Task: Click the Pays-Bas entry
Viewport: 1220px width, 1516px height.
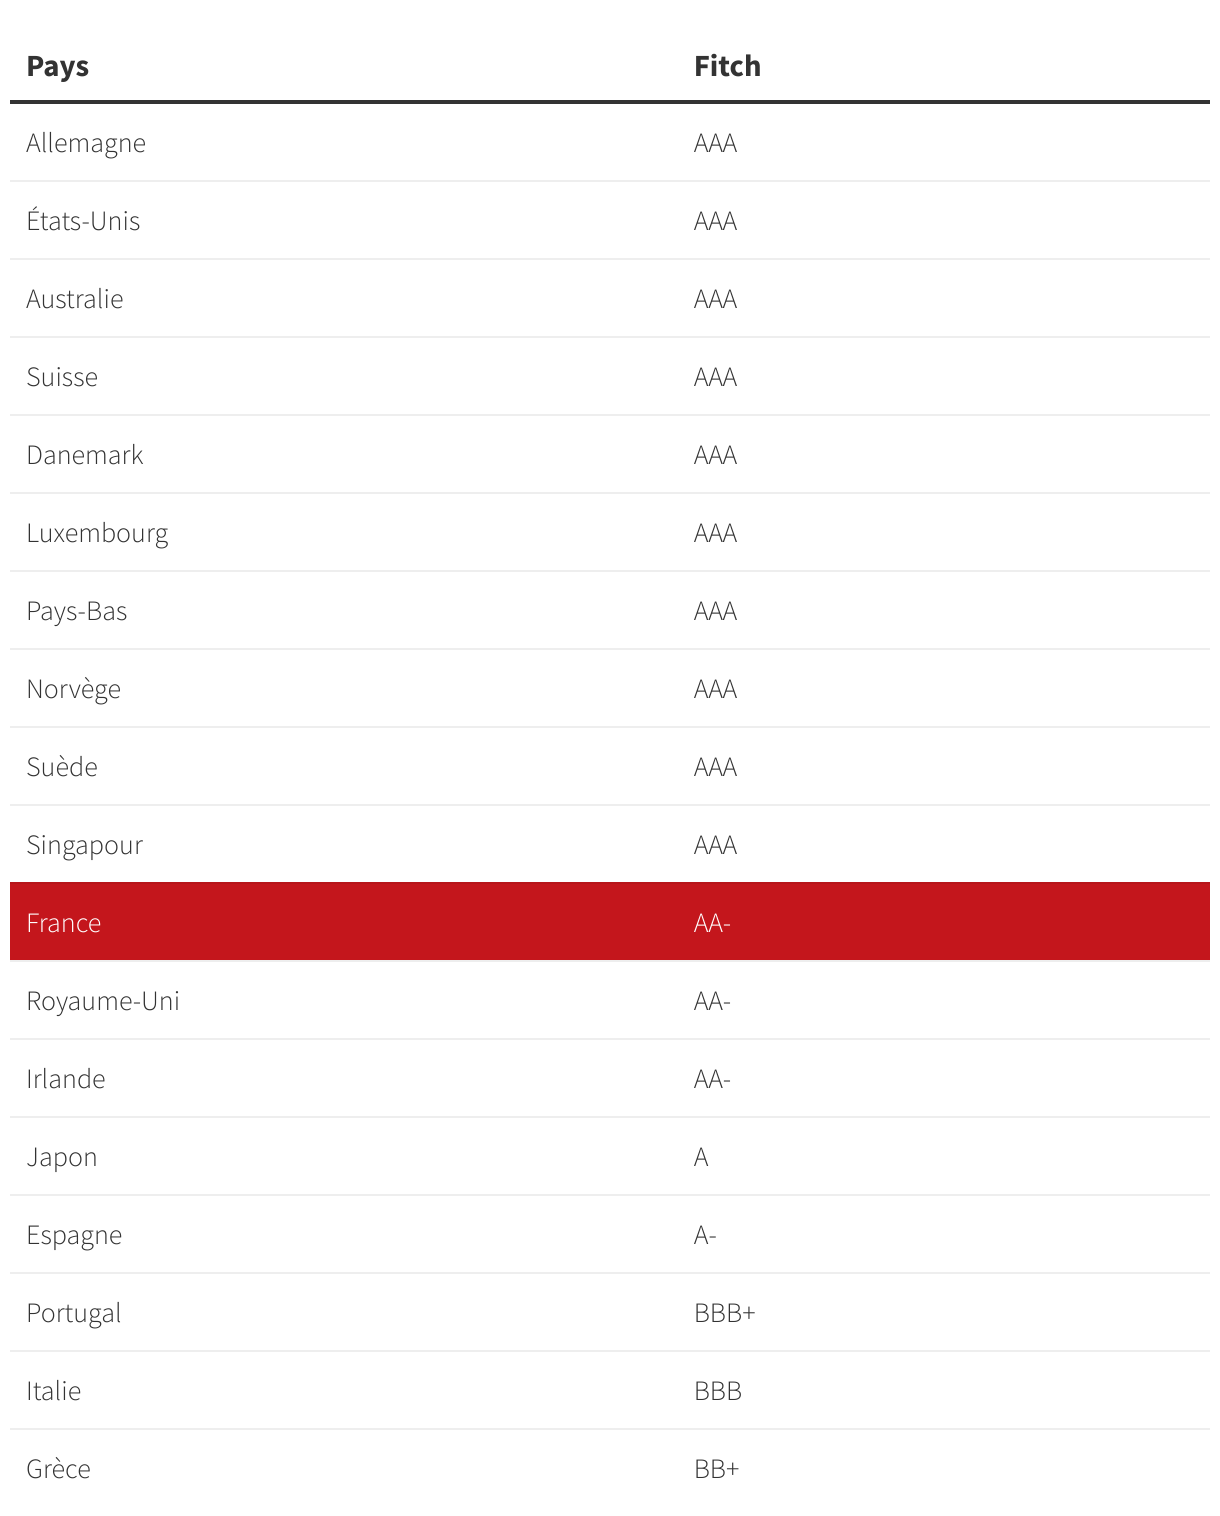Action: pos(77,611)
